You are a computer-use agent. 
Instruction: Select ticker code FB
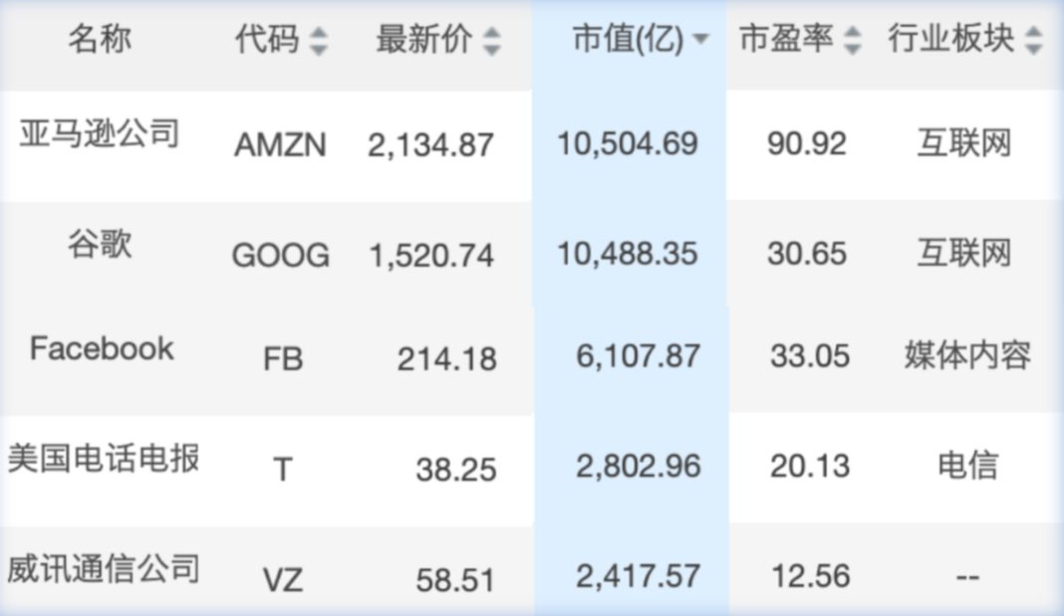click(x=282, y=359)
